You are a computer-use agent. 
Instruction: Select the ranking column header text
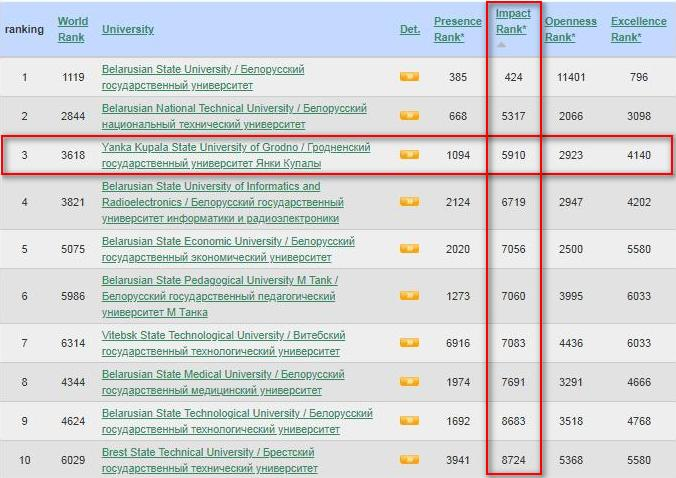[24, 29]
